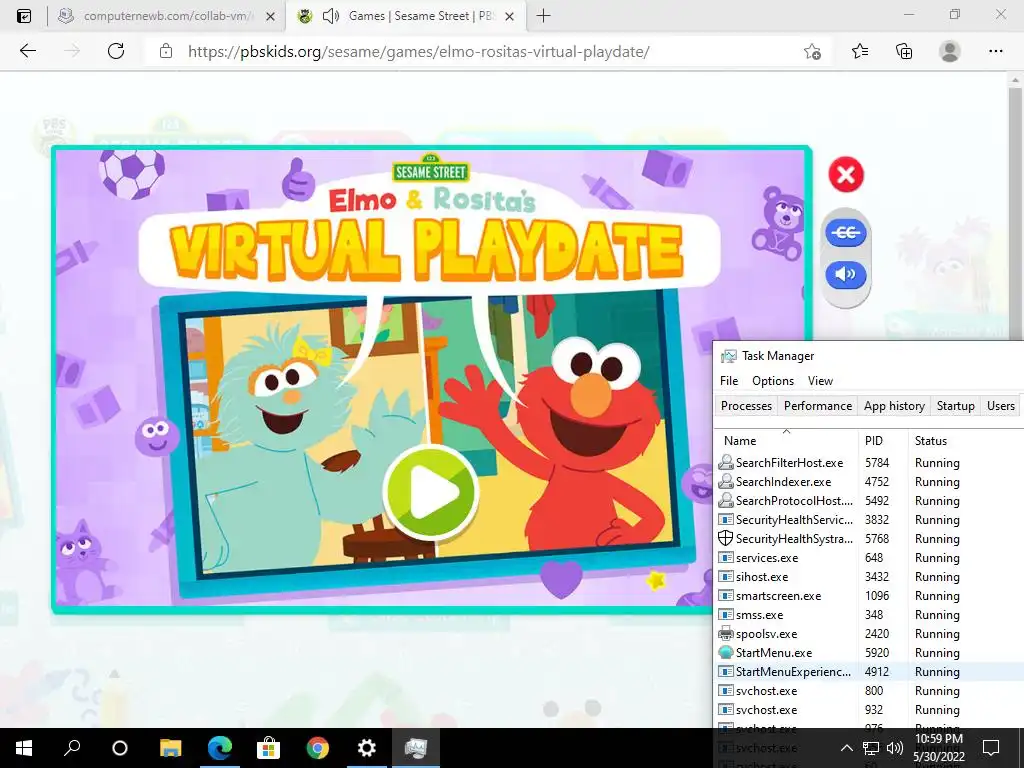Image resolution: width=1024 pixels, height=768 pixels.
Task: Select SearchIndexer.exe process row
Action: (x=869, y=481)
